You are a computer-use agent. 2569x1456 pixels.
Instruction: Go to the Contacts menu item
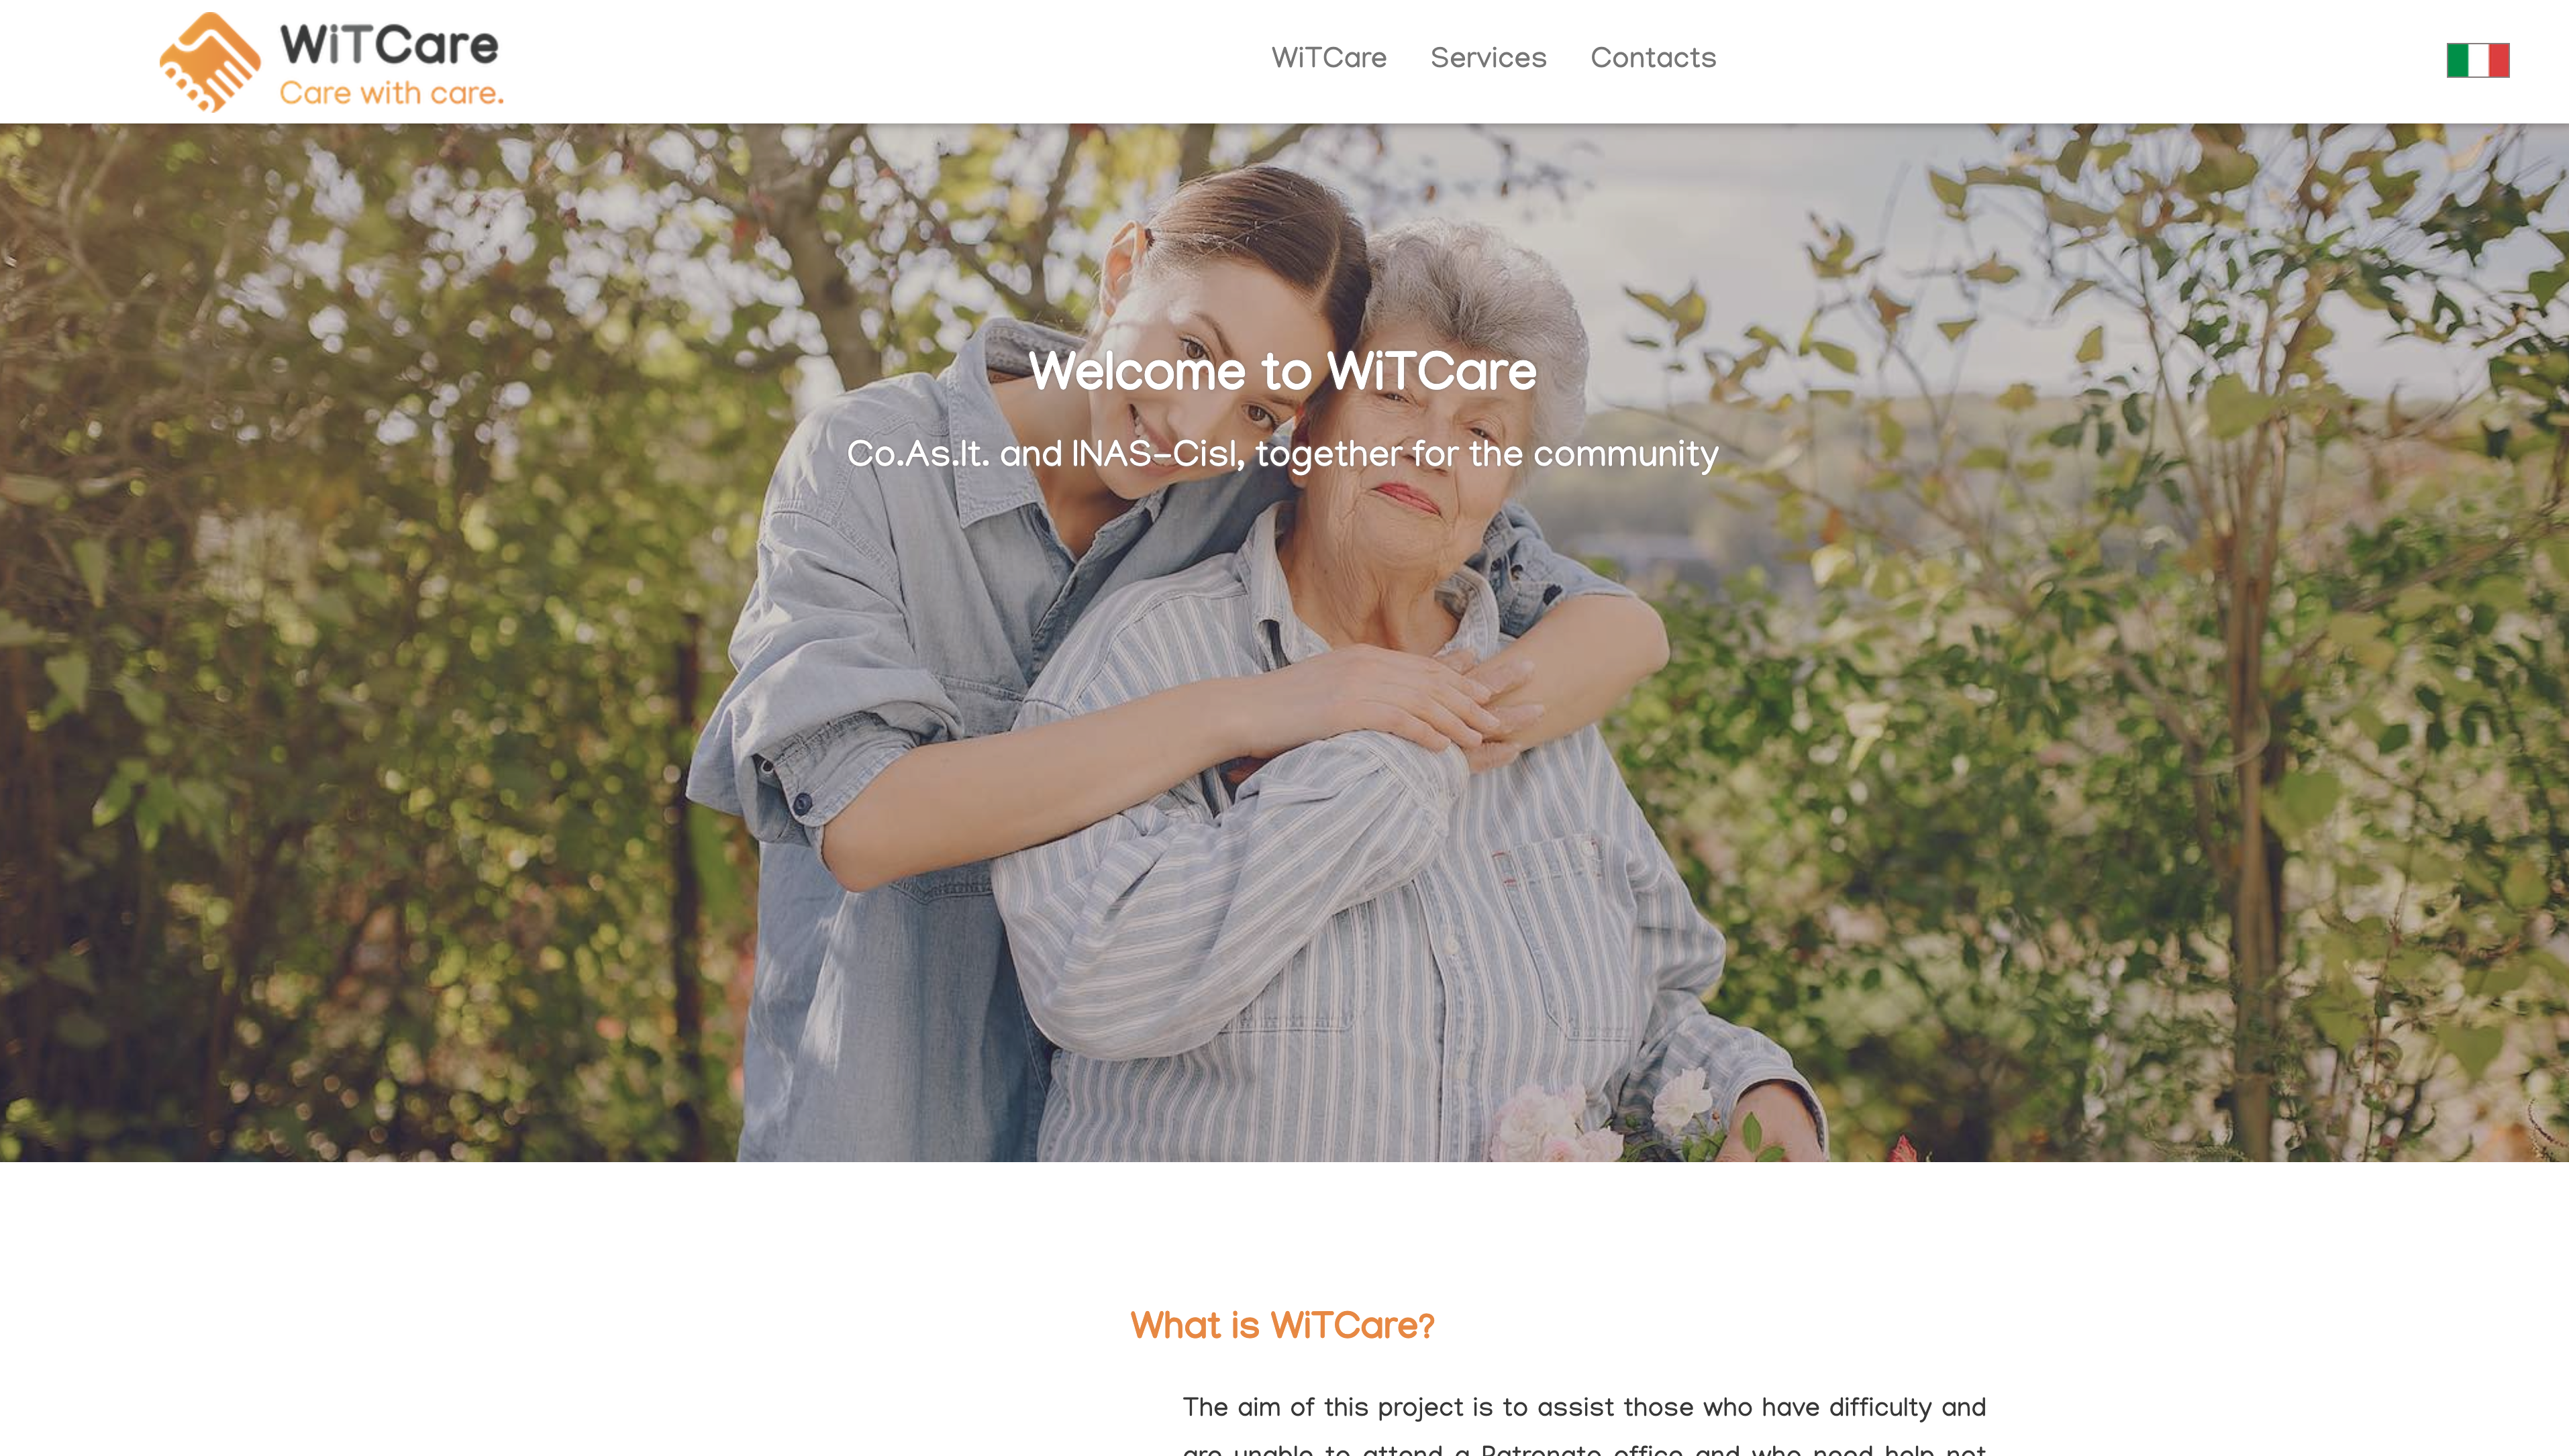click(x=1653, y=58)
